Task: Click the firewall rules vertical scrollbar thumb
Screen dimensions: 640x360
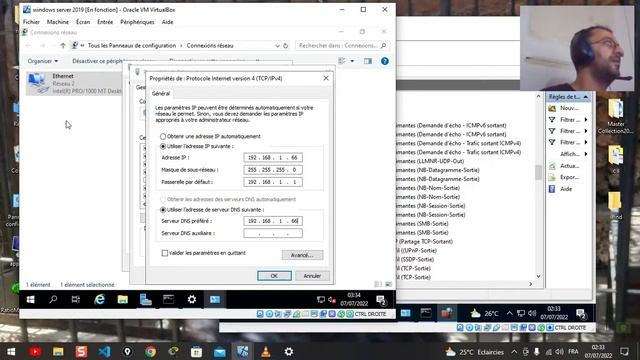Action: (x=538, y=173)
